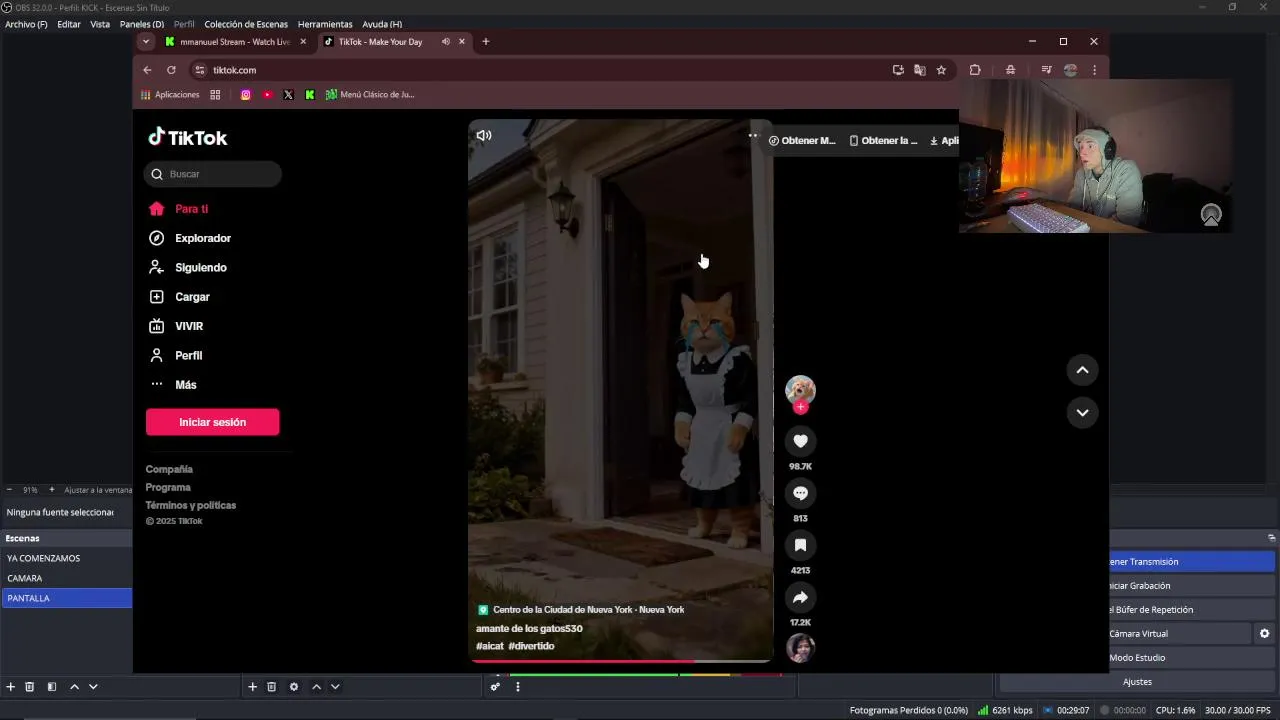Like the TikTok video with heart icon
Viewport: 1280px width, 720px height.
[800, 441]
